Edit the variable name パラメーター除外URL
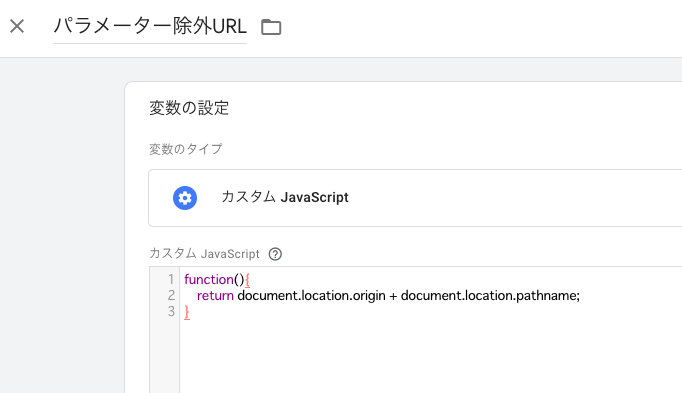Viewport: 682px width, 393px height. point(150,26)
